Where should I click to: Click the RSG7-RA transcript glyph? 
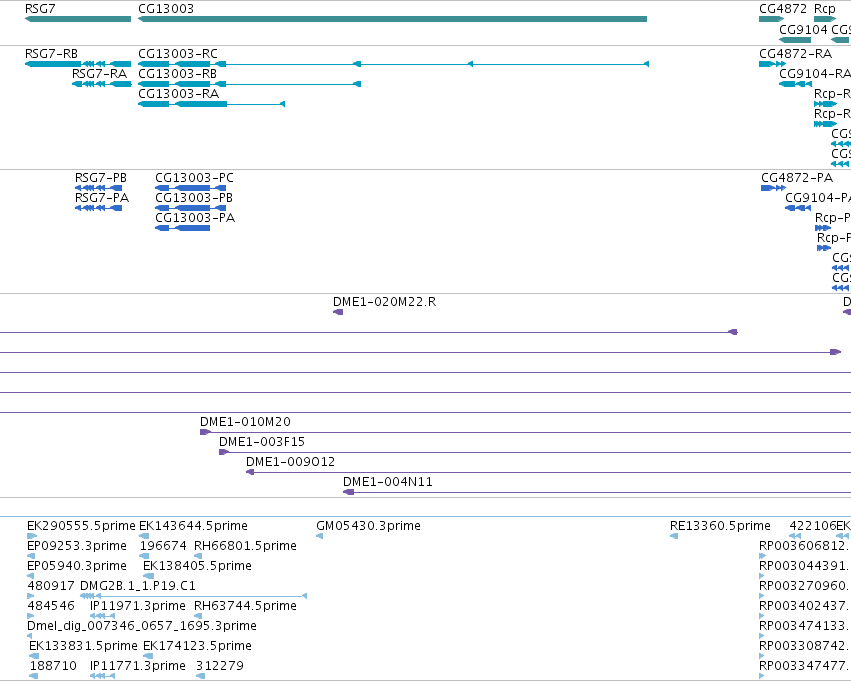click(102, 84)
